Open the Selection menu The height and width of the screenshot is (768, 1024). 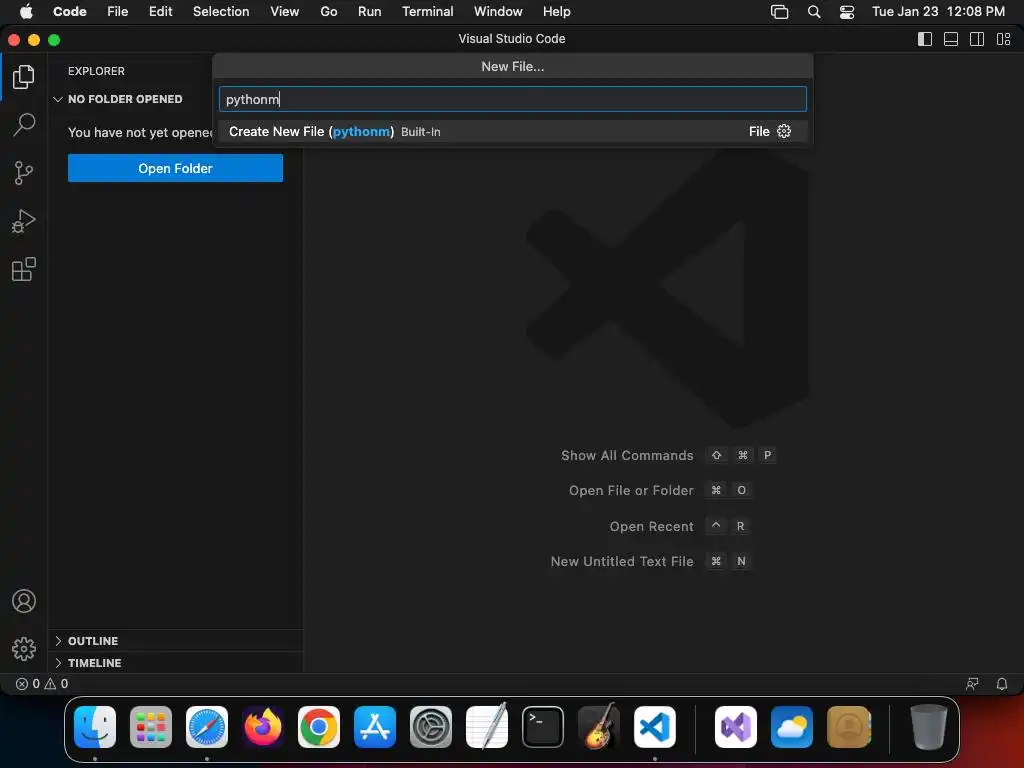point(221,12)
